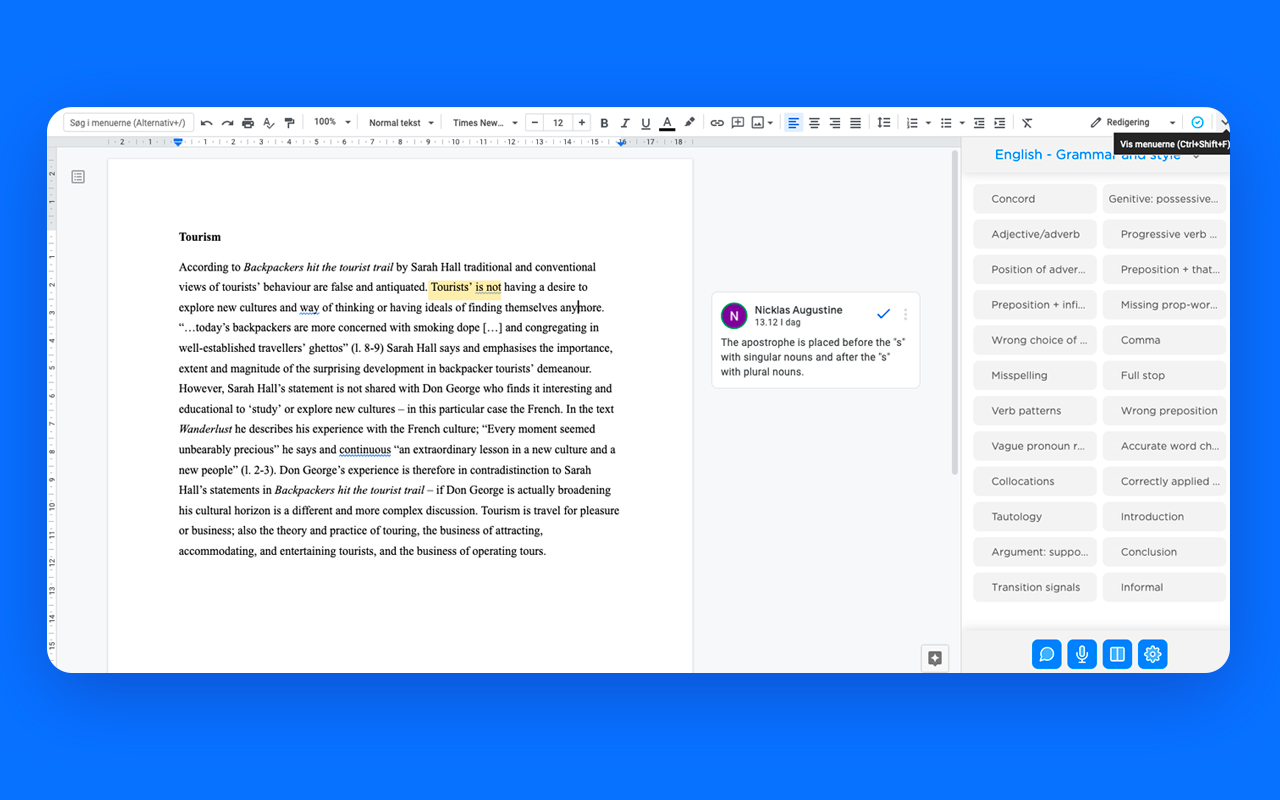Select the Transition signals category

pos(1035,587)
